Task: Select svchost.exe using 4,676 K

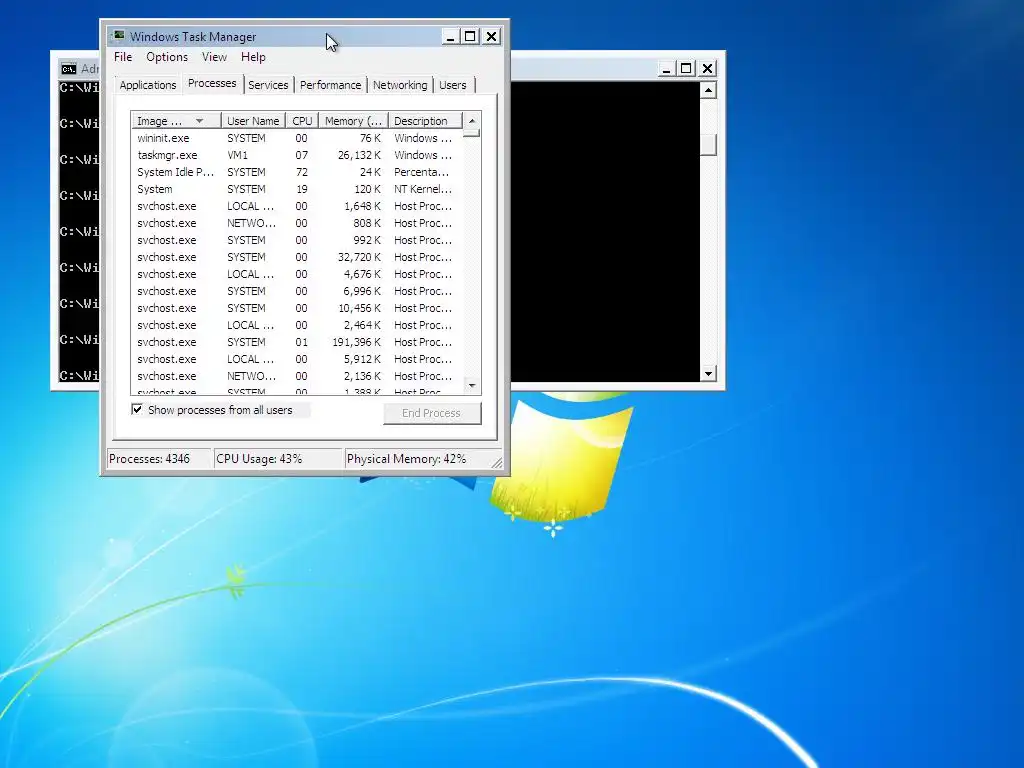Action: pos(297,274)
